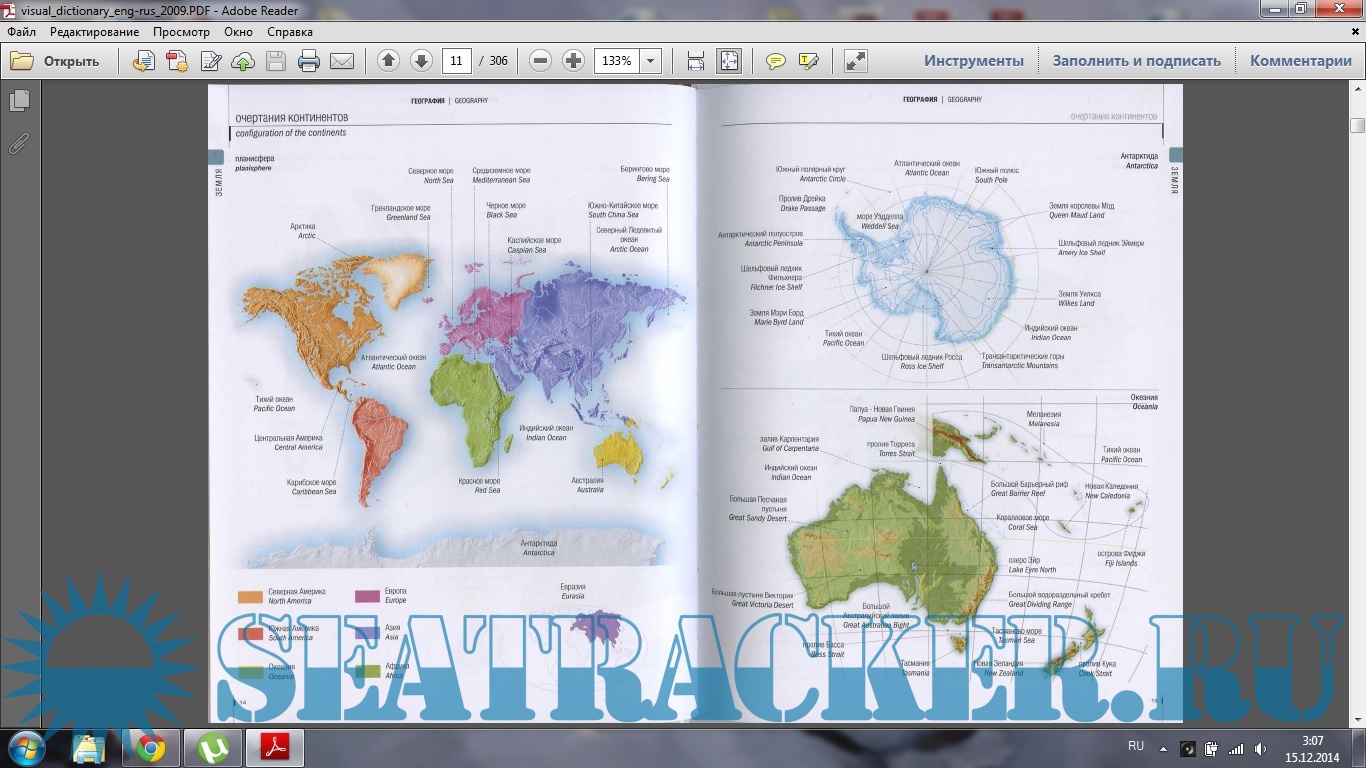Click the send by email envelope icon
The image size is (1366, 768).
point(342,61)
